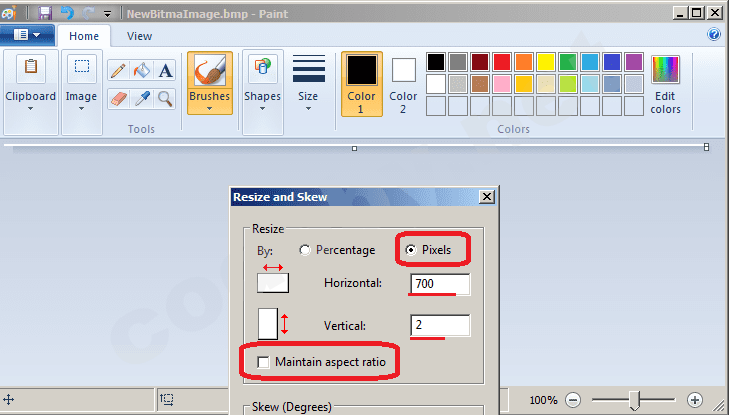Select the Fill with color bucket tool
Screen dimensions: 729x415
[x=142, y=71]
